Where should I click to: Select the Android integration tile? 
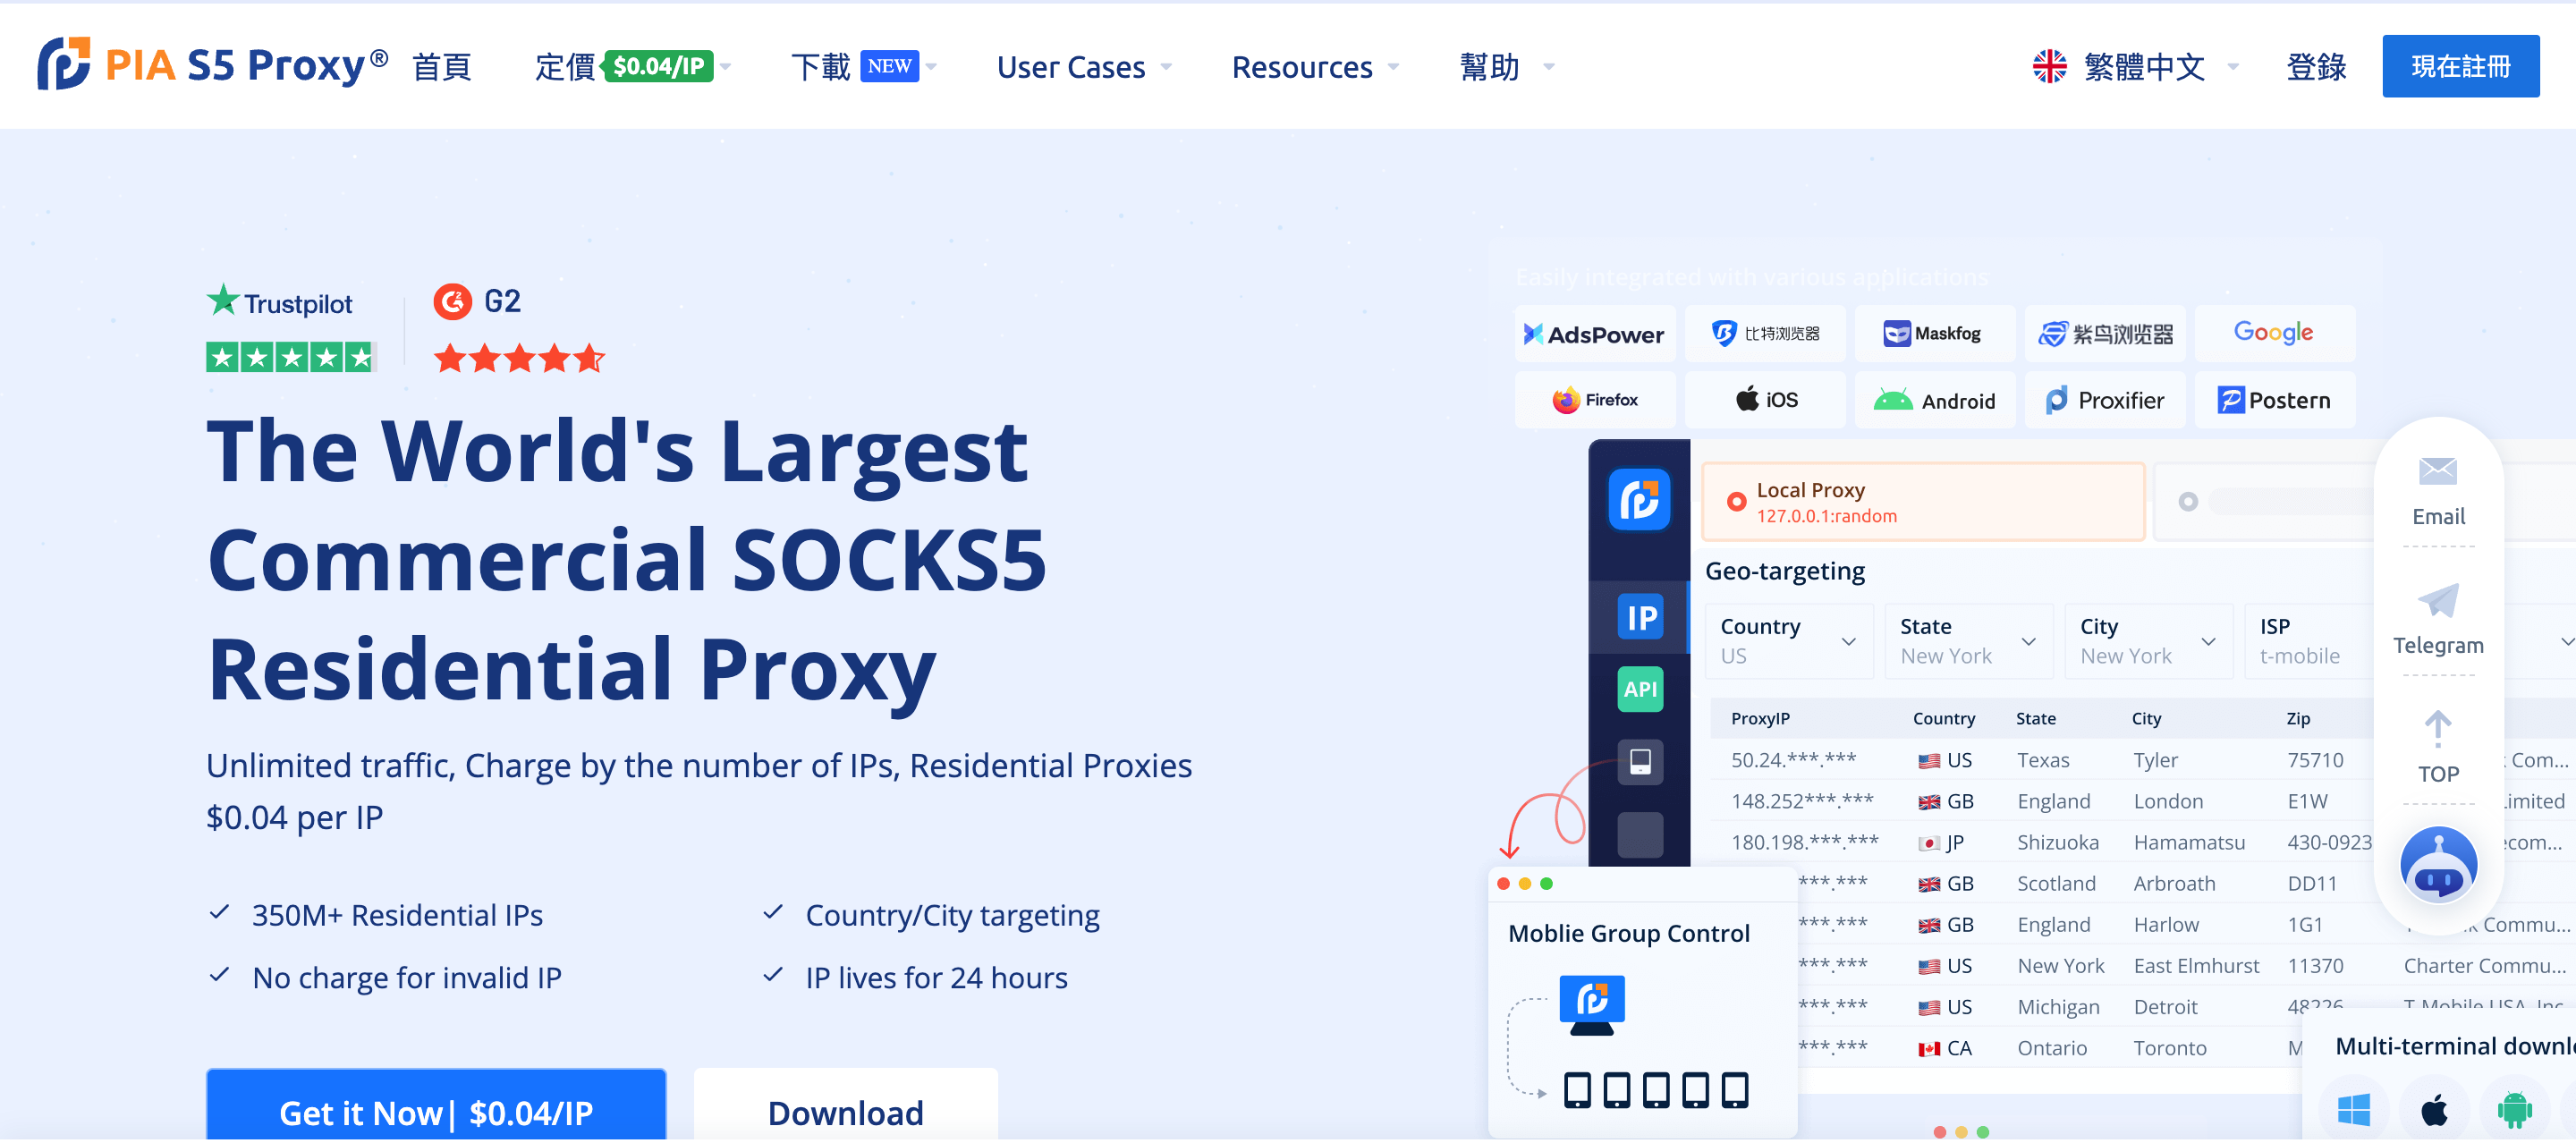point(1934,400)
